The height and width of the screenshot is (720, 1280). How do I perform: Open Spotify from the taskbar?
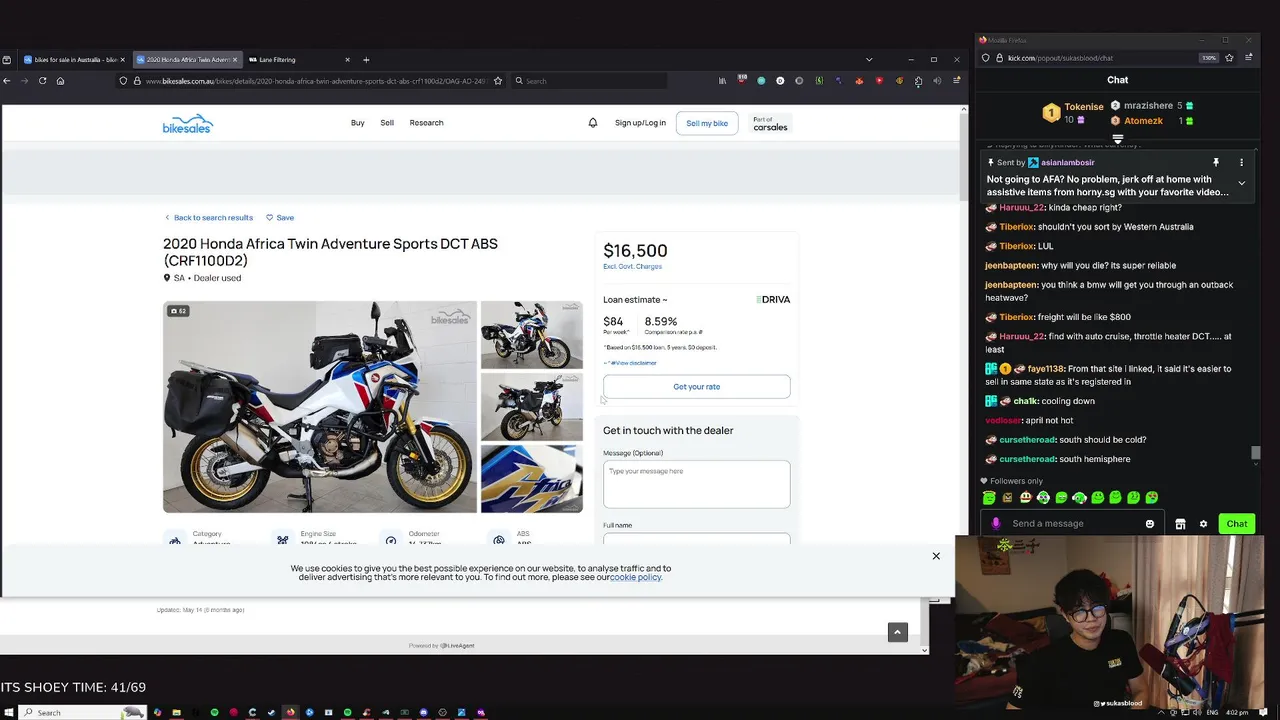click(x=214, y=712)
